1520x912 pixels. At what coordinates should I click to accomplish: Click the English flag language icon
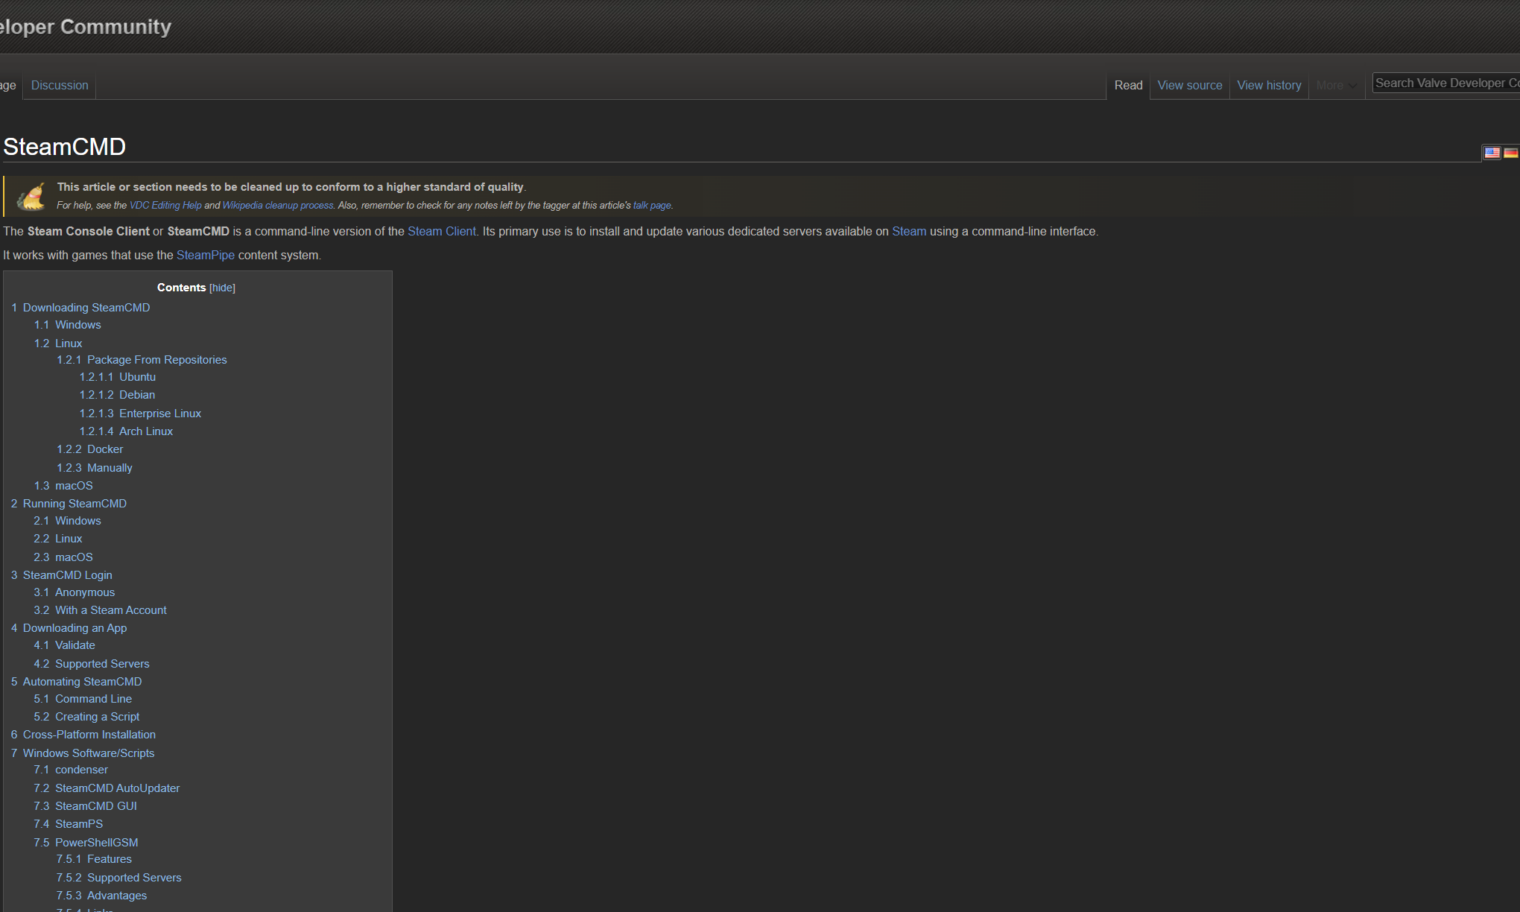pos(1492,153)
